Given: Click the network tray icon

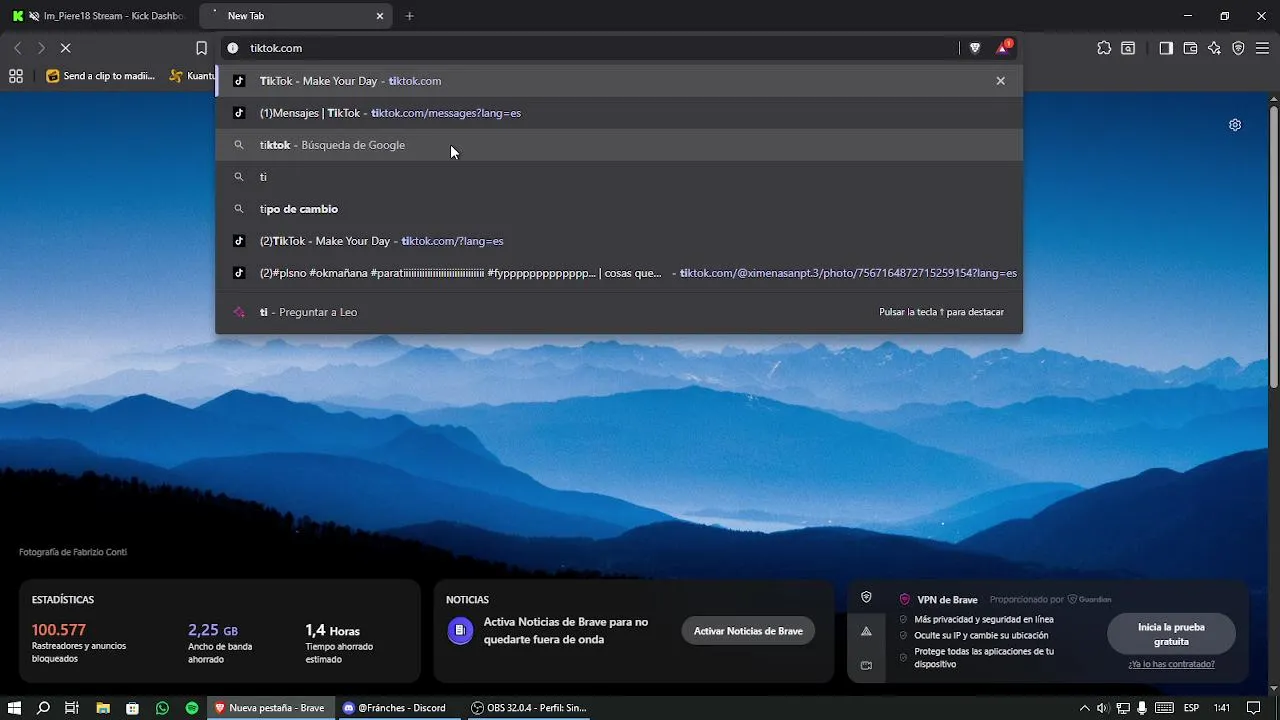Looking at the screenshot, I should (x=1122, y=708).
